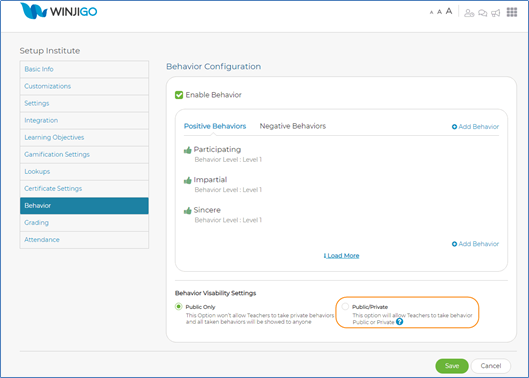Image resolution: width=529 pixels, height=378 pixels.
Task: Select the Public Only radio option
Action: (x=178, y=306)
